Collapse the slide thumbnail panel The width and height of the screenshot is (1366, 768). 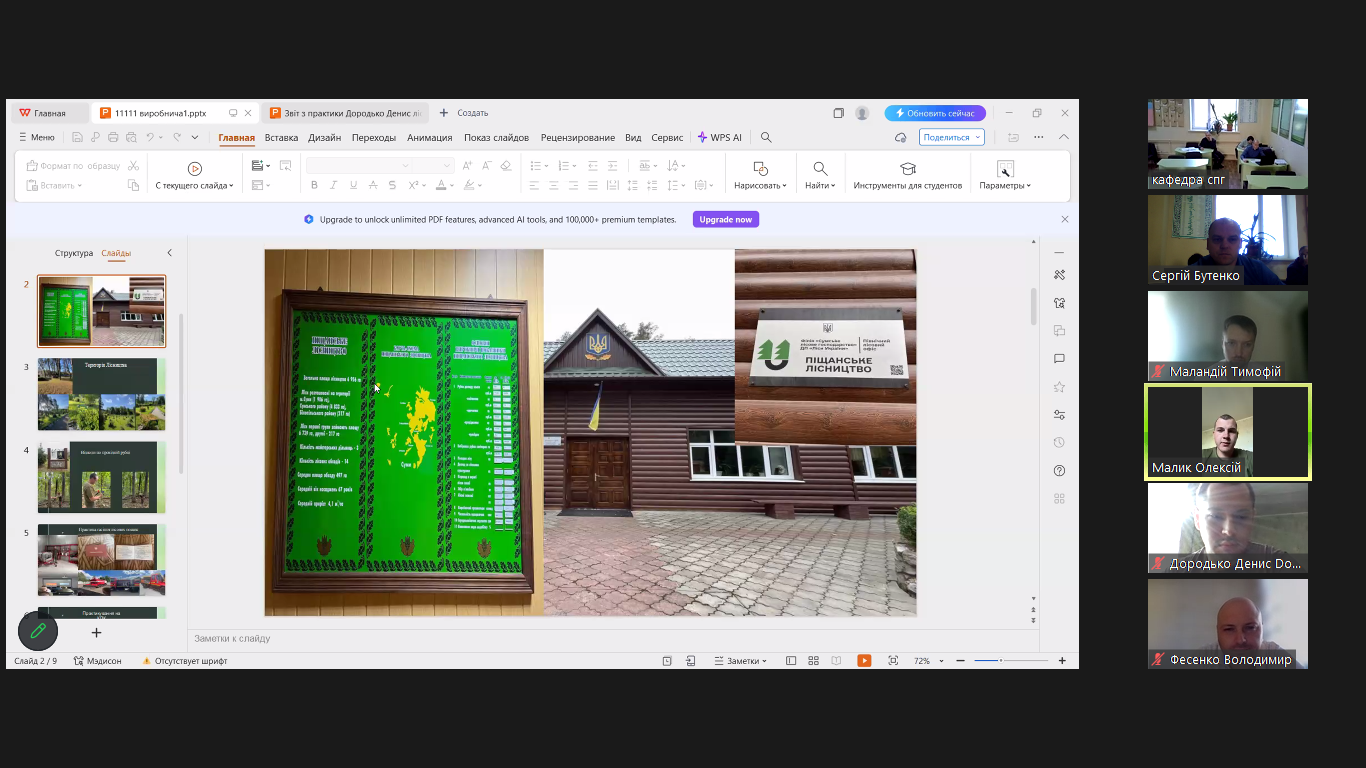(169, 253)
